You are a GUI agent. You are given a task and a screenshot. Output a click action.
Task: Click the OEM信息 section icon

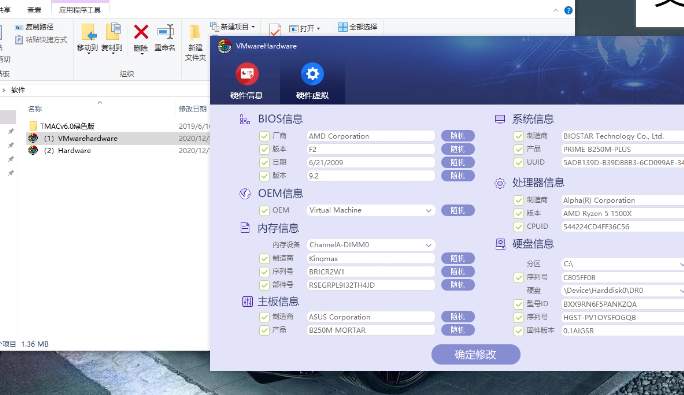pyautogui.click(x=245, y=193)
